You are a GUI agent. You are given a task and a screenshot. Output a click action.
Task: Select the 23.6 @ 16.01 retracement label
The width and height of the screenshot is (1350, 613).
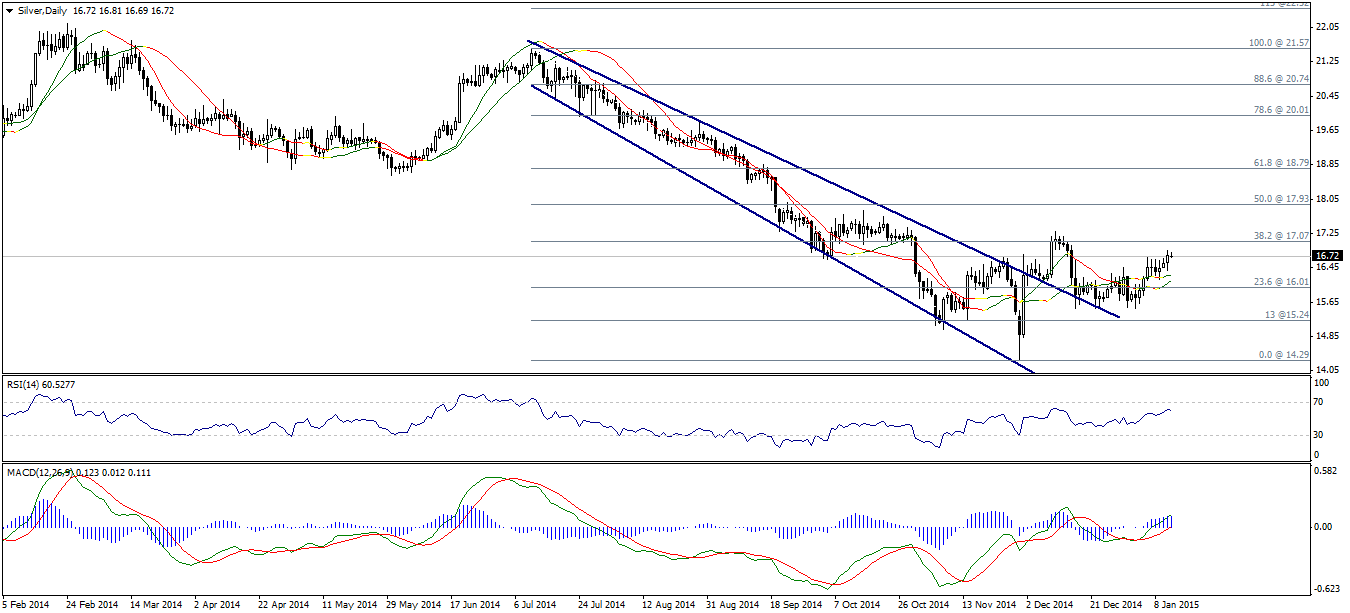click(x=1281, y=282)
